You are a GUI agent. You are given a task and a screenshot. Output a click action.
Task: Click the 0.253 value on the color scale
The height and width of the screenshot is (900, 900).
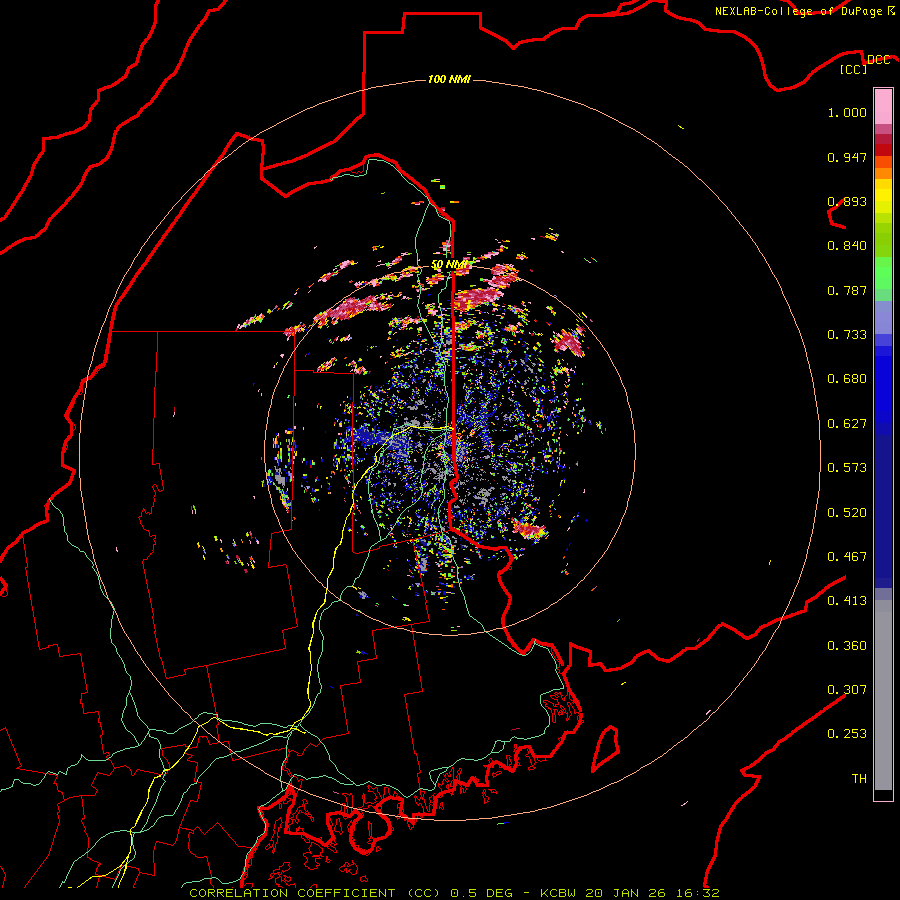(x=847, y=734)
